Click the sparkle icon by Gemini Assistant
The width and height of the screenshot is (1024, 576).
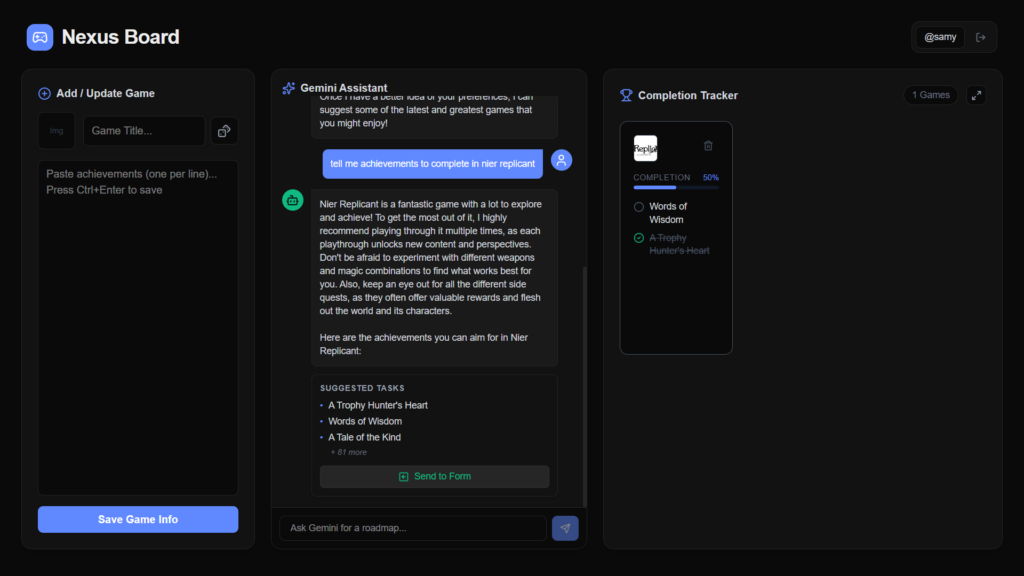point(289,88)
